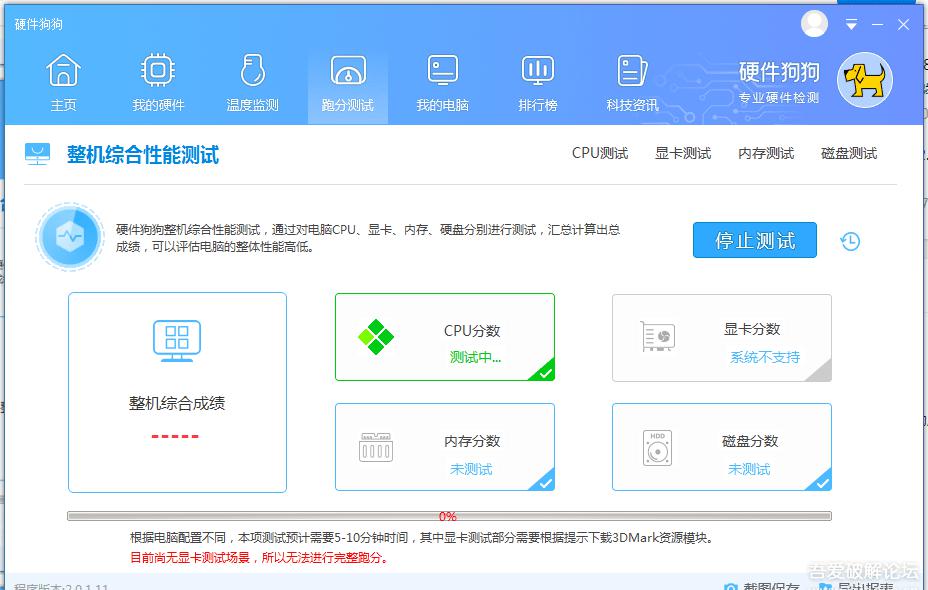Click the benchmark description paragraph

[x=368, y=238]
